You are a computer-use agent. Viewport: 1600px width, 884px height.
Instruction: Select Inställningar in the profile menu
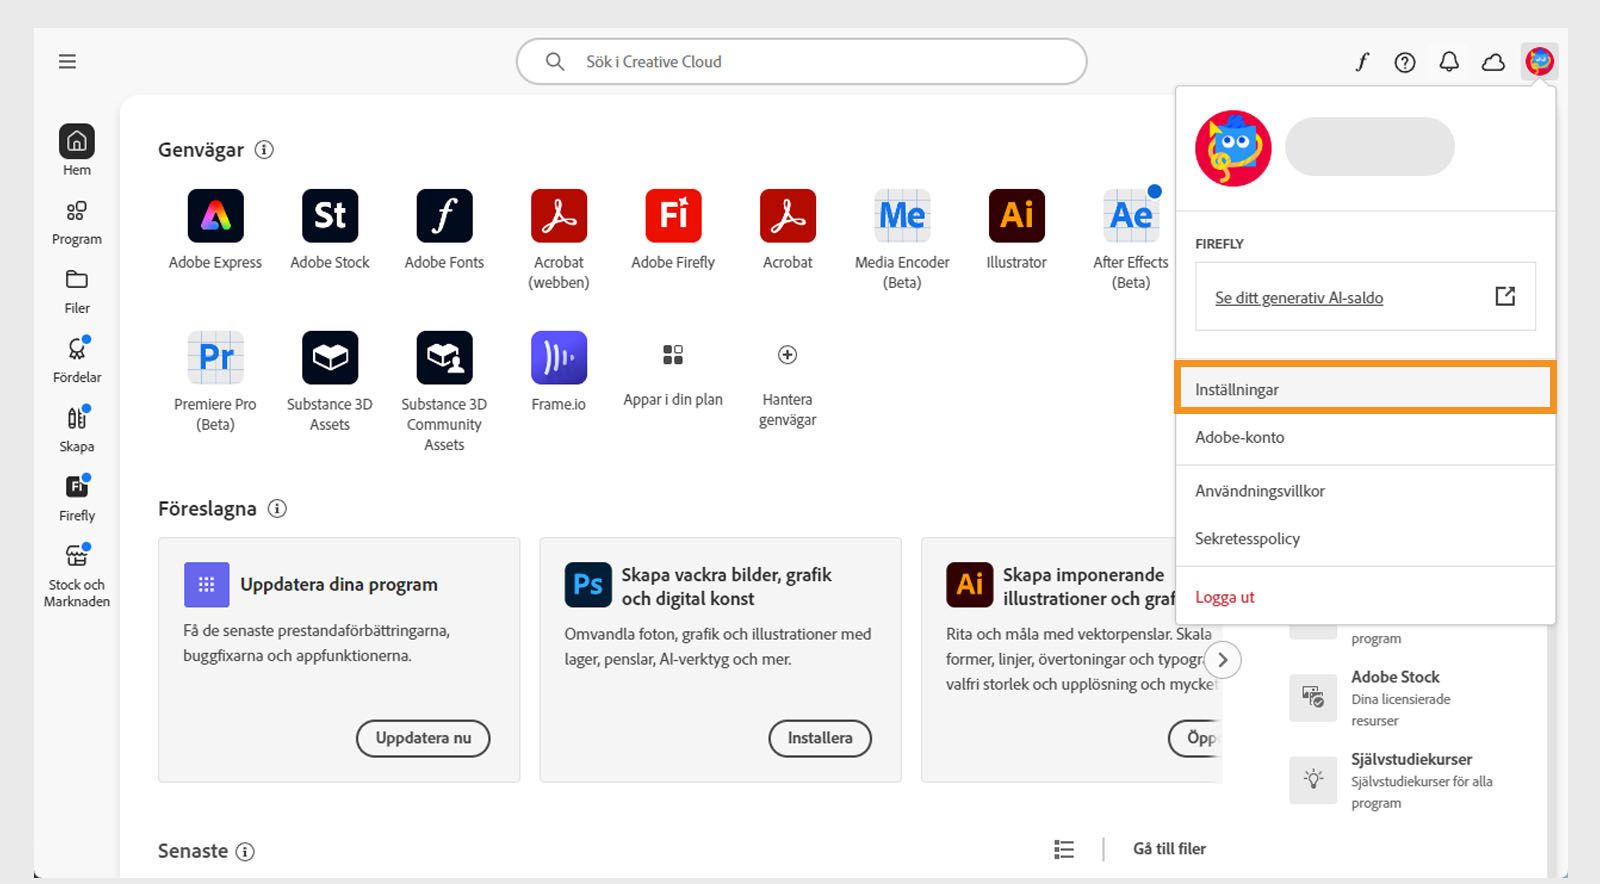(x=1365, y=389)
